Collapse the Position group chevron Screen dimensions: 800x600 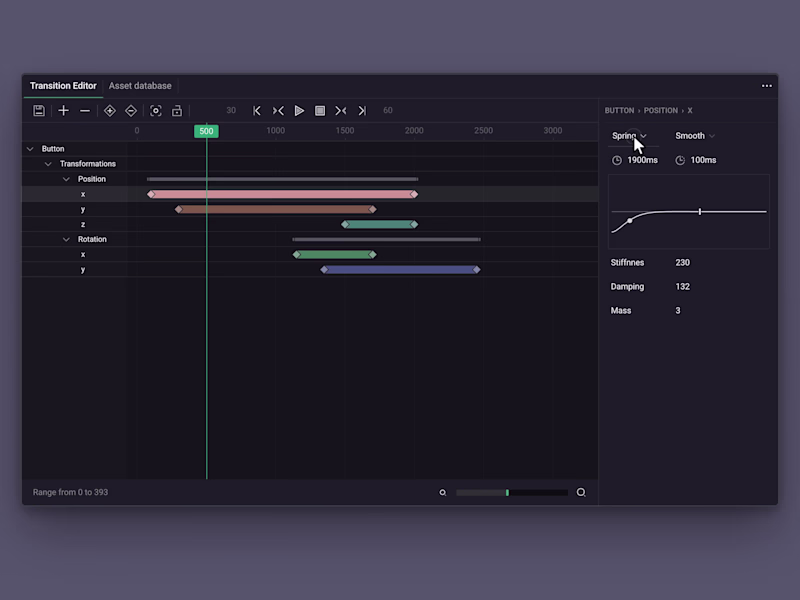(x=66, y=179)
